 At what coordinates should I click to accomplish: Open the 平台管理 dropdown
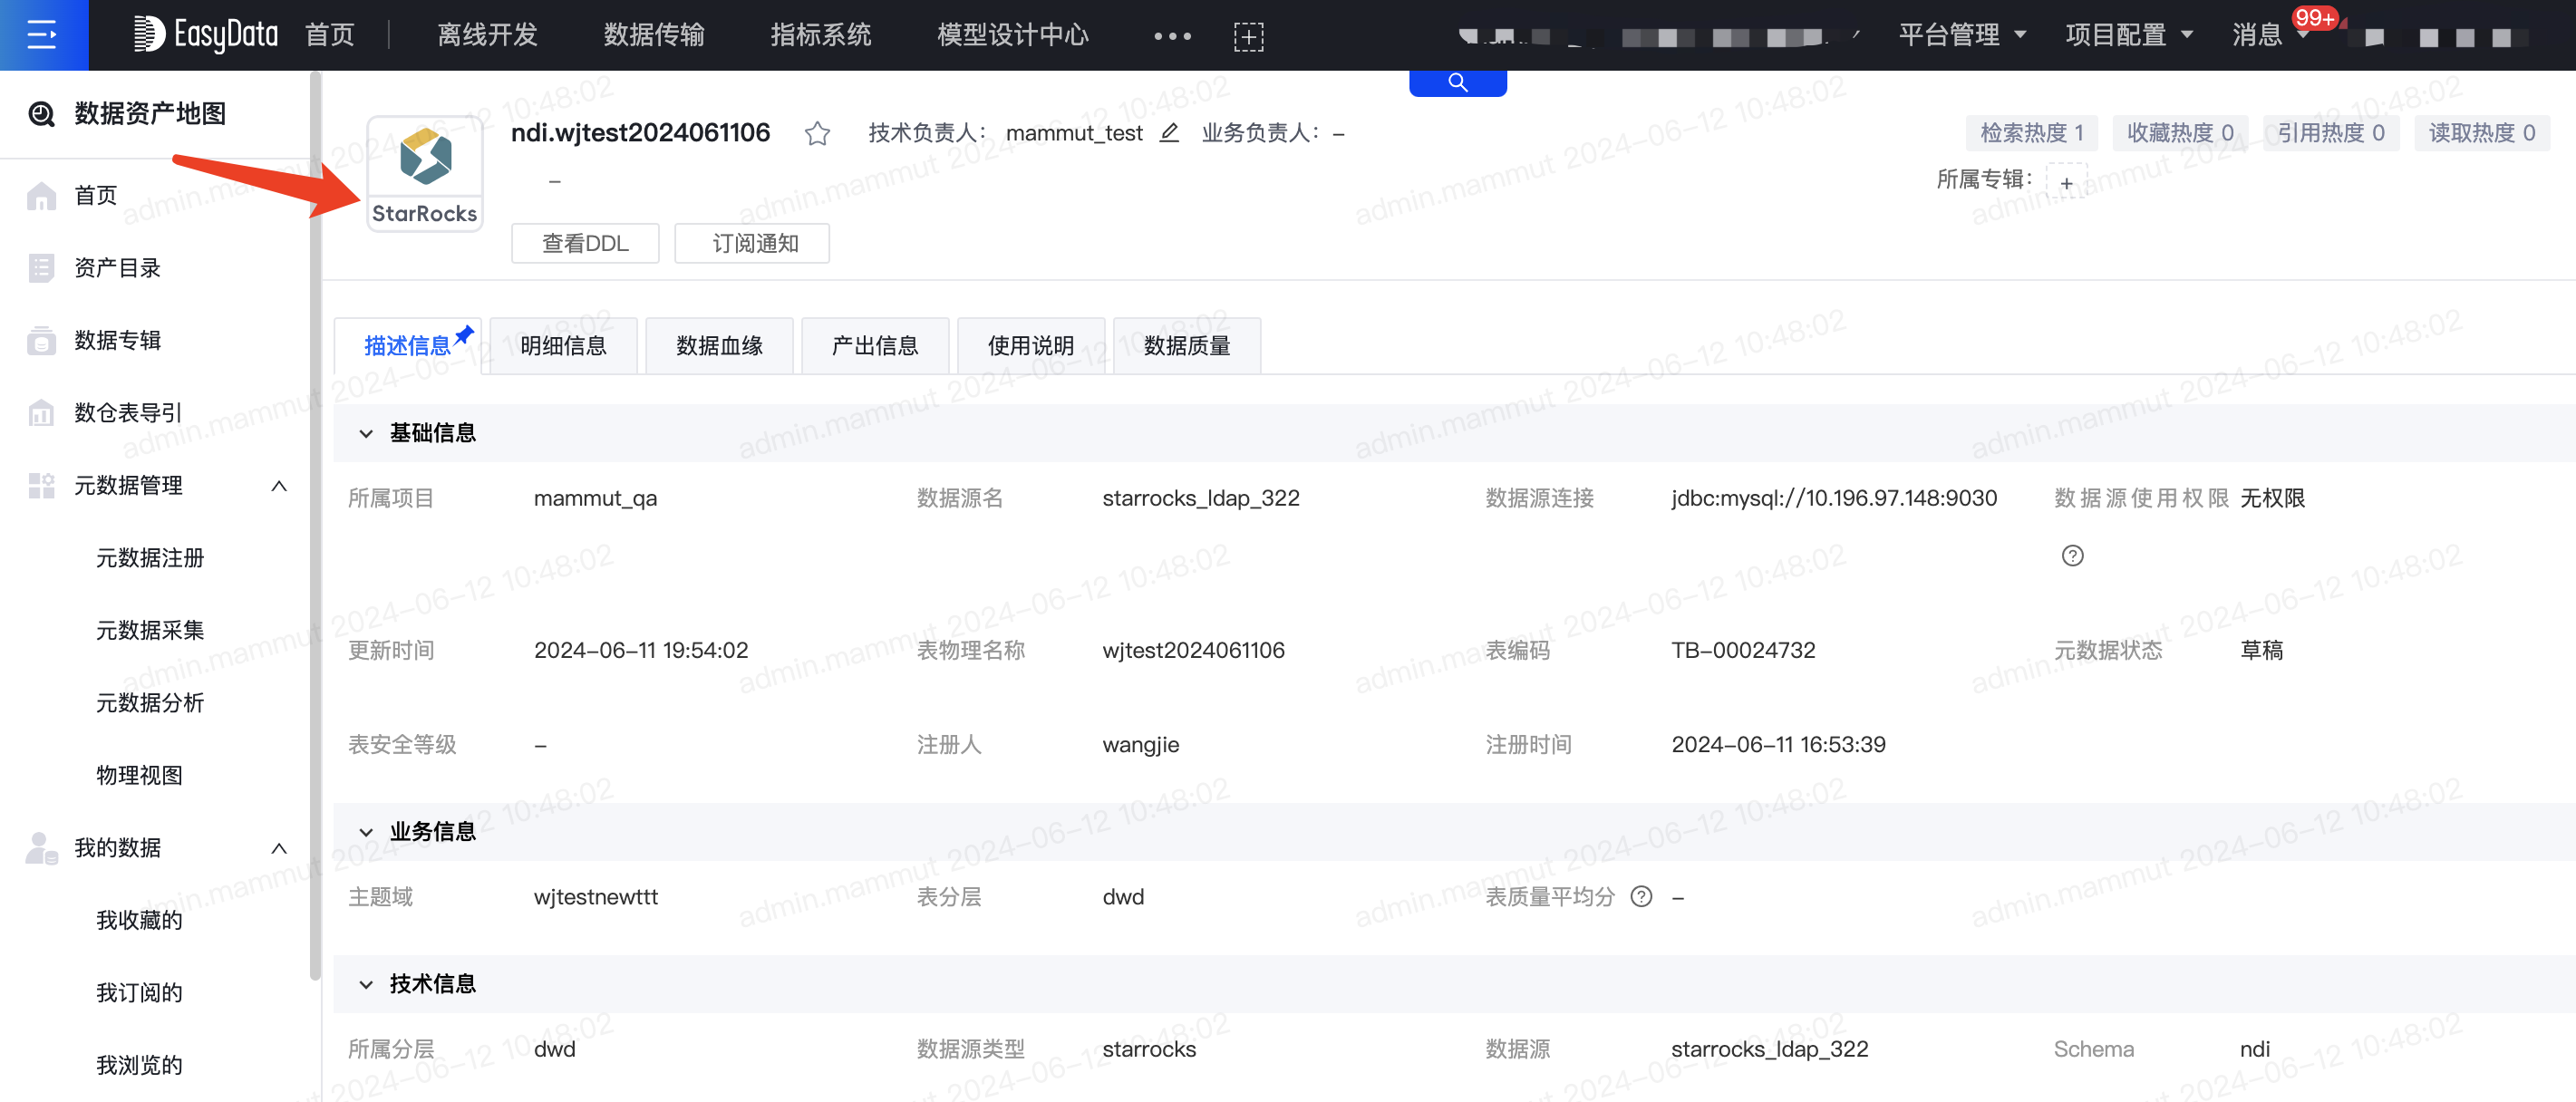[x=1962, y=35]
